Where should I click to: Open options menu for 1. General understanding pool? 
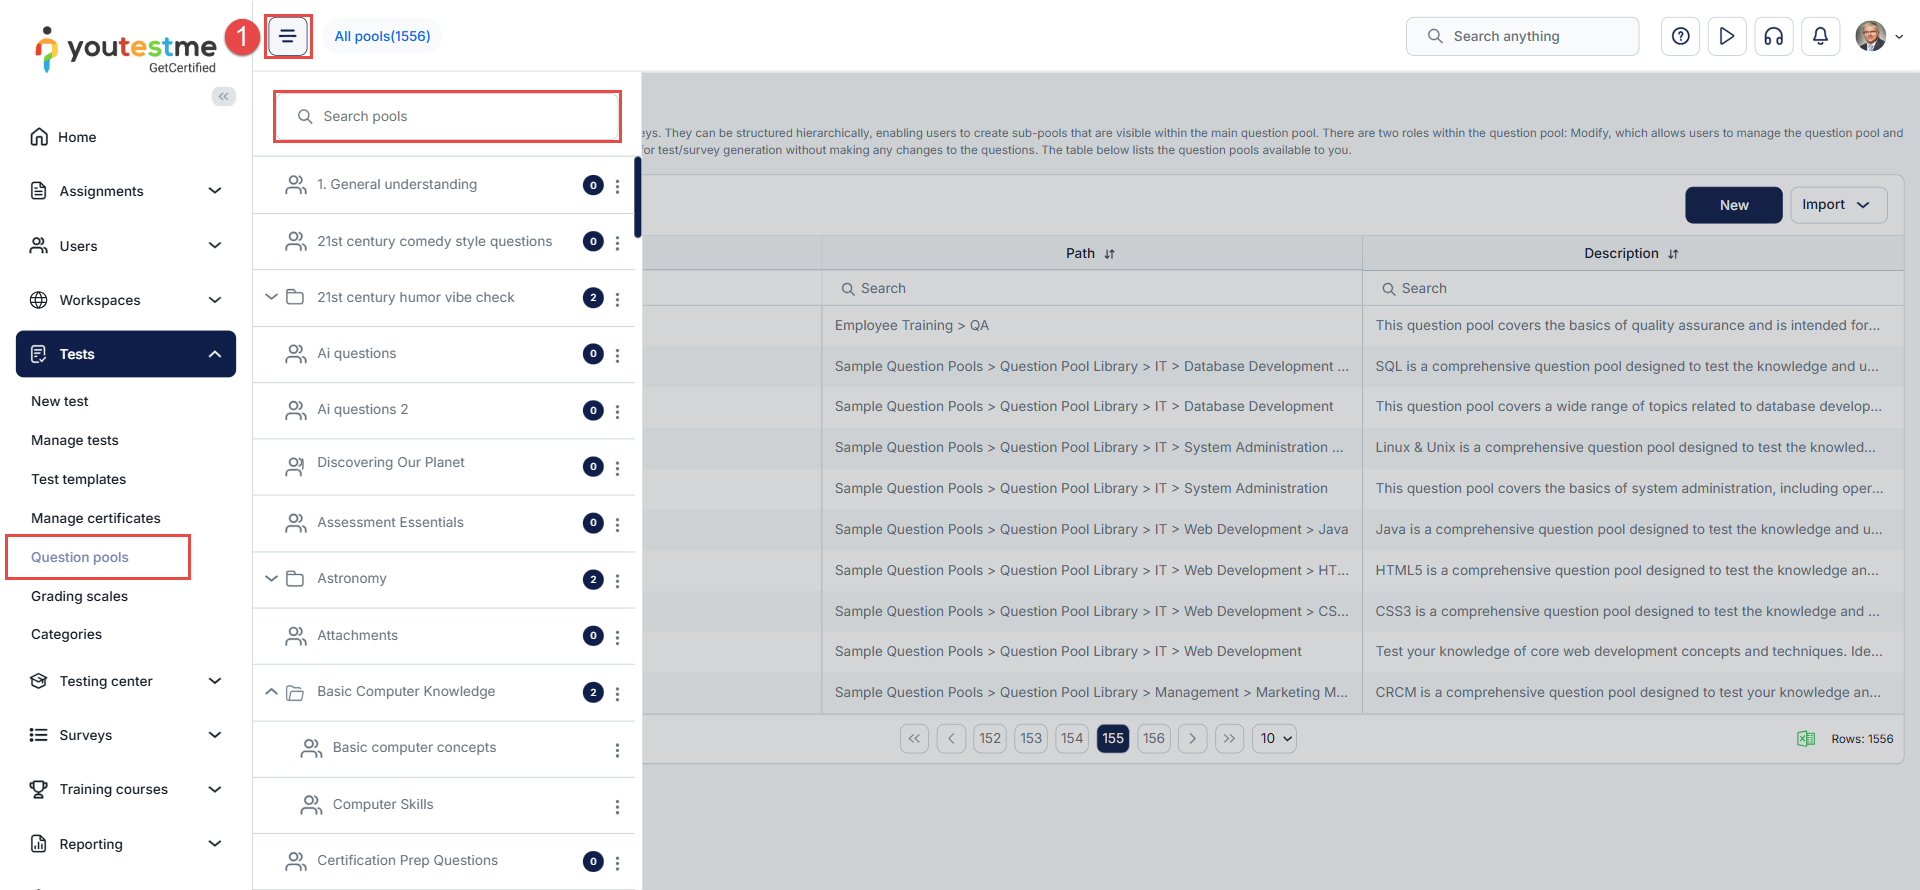click(618, 186)
